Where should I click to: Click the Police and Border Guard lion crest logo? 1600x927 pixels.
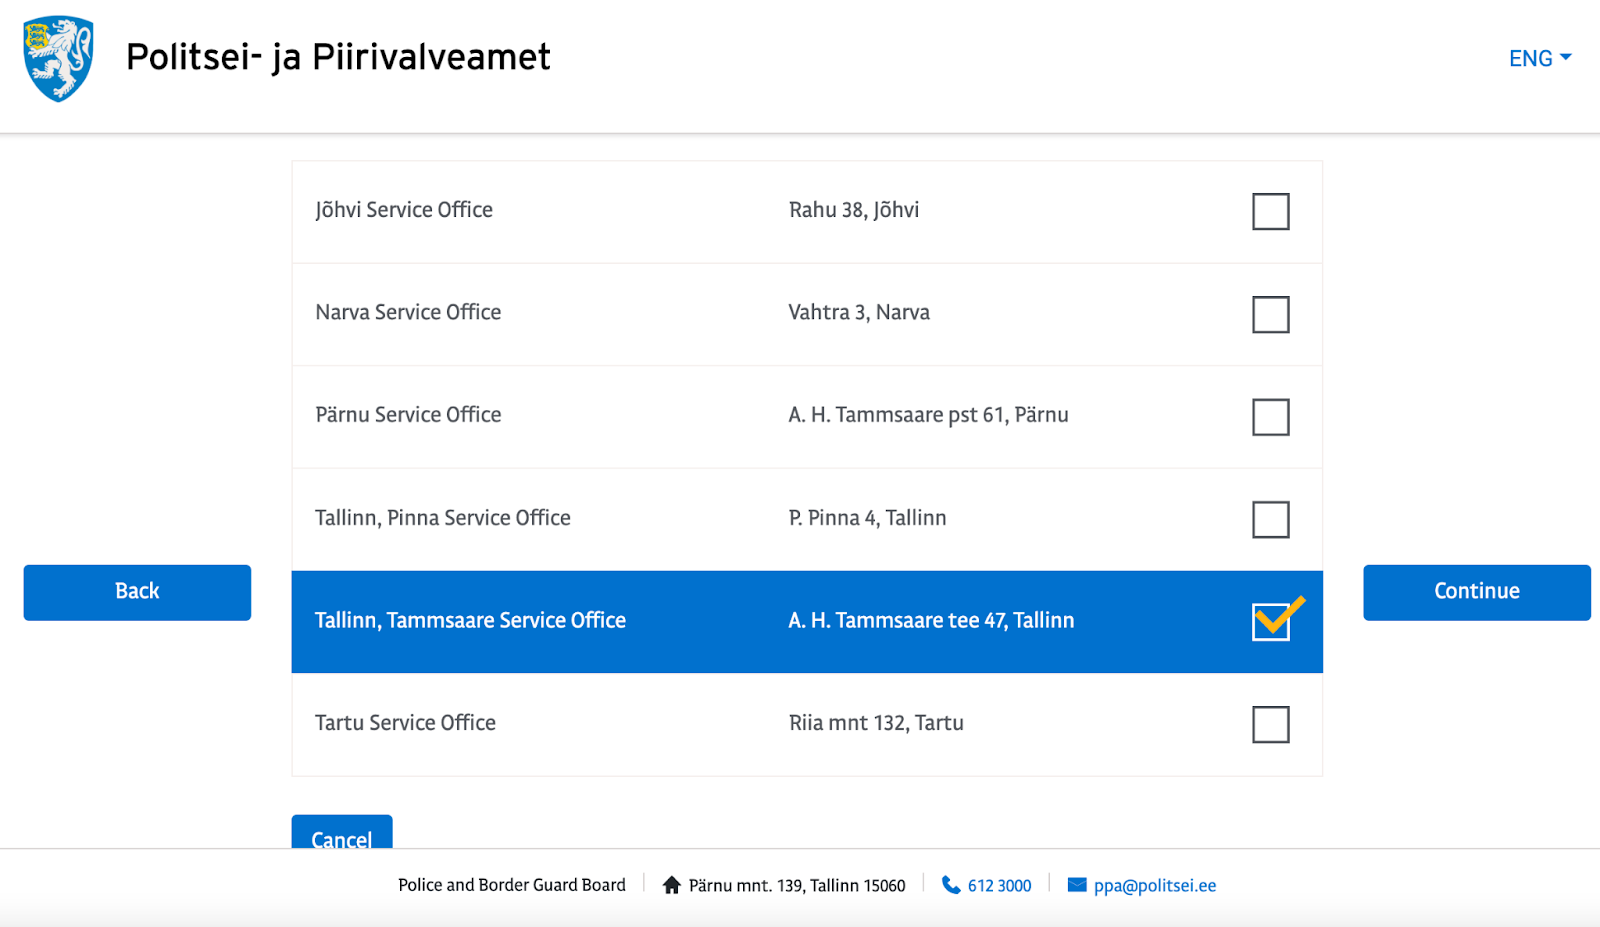[59, 58]
